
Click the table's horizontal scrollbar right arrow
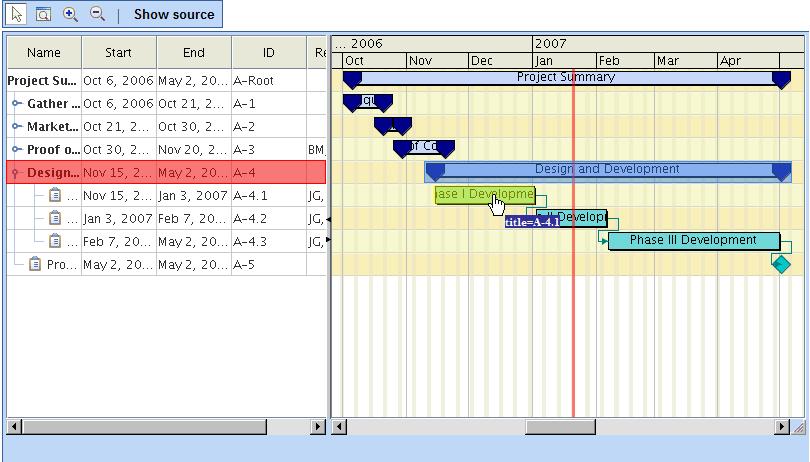[318, 427]
